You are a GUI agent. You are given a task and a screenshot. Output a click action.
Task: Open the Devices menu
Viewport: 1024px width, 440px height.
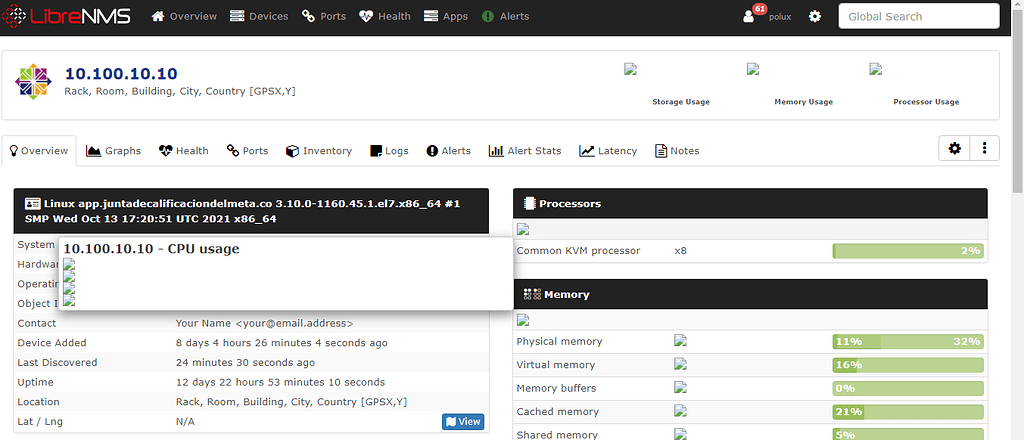pos(259,16)
